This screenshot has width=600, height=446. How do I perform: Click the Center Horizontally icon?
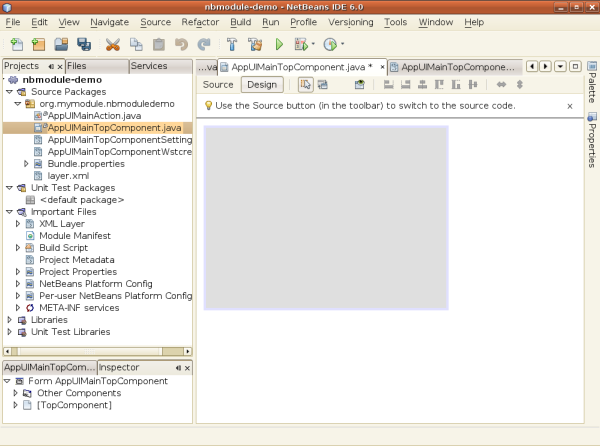coord(422,85)
